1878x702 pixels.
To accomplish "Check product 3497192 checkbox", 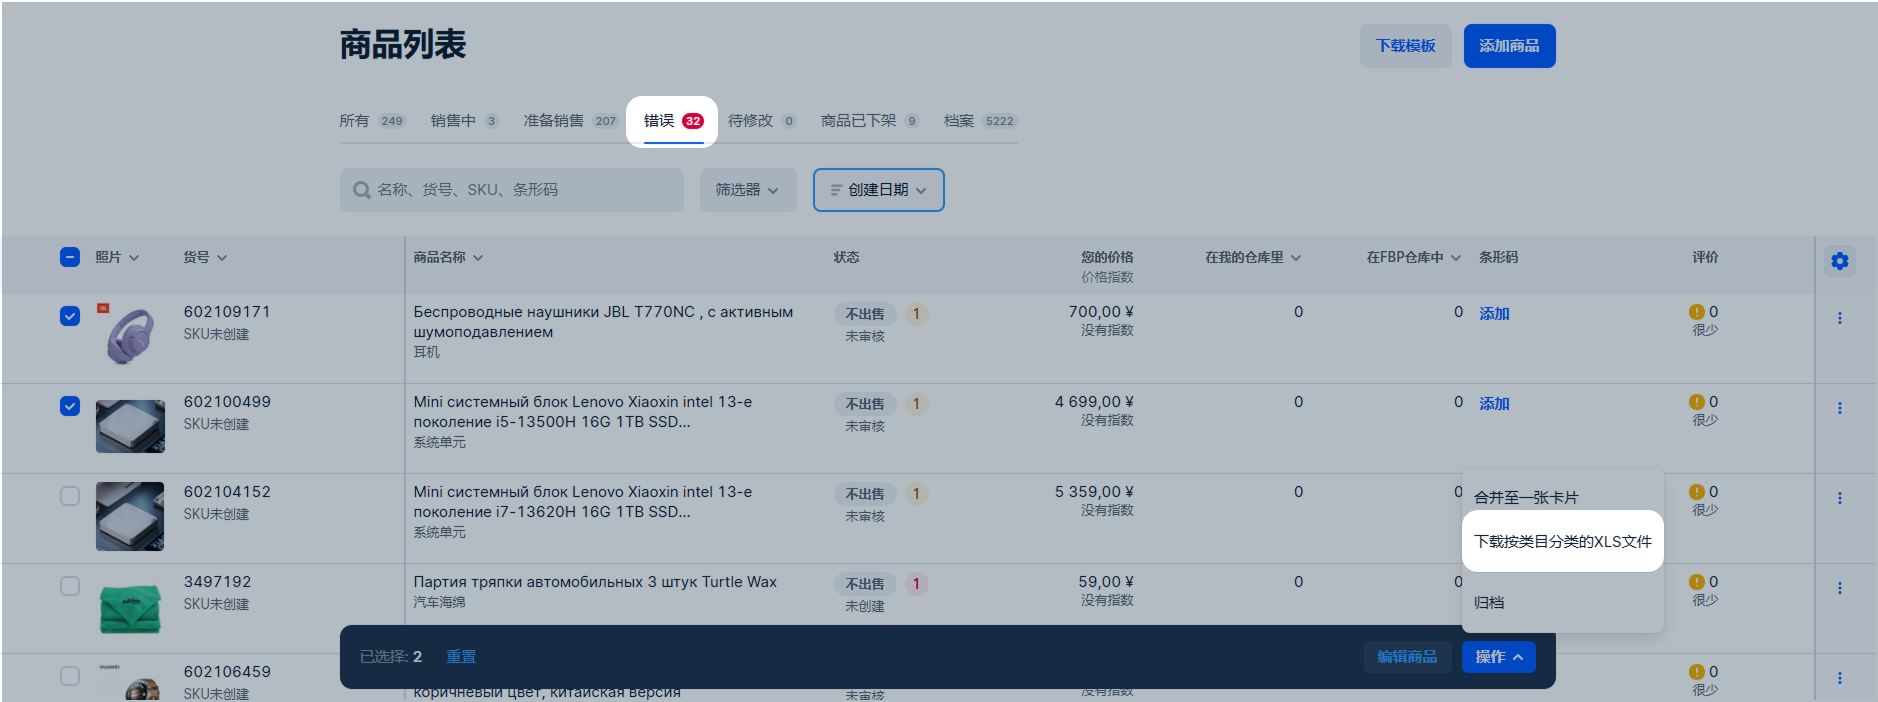I will [70, 586].
